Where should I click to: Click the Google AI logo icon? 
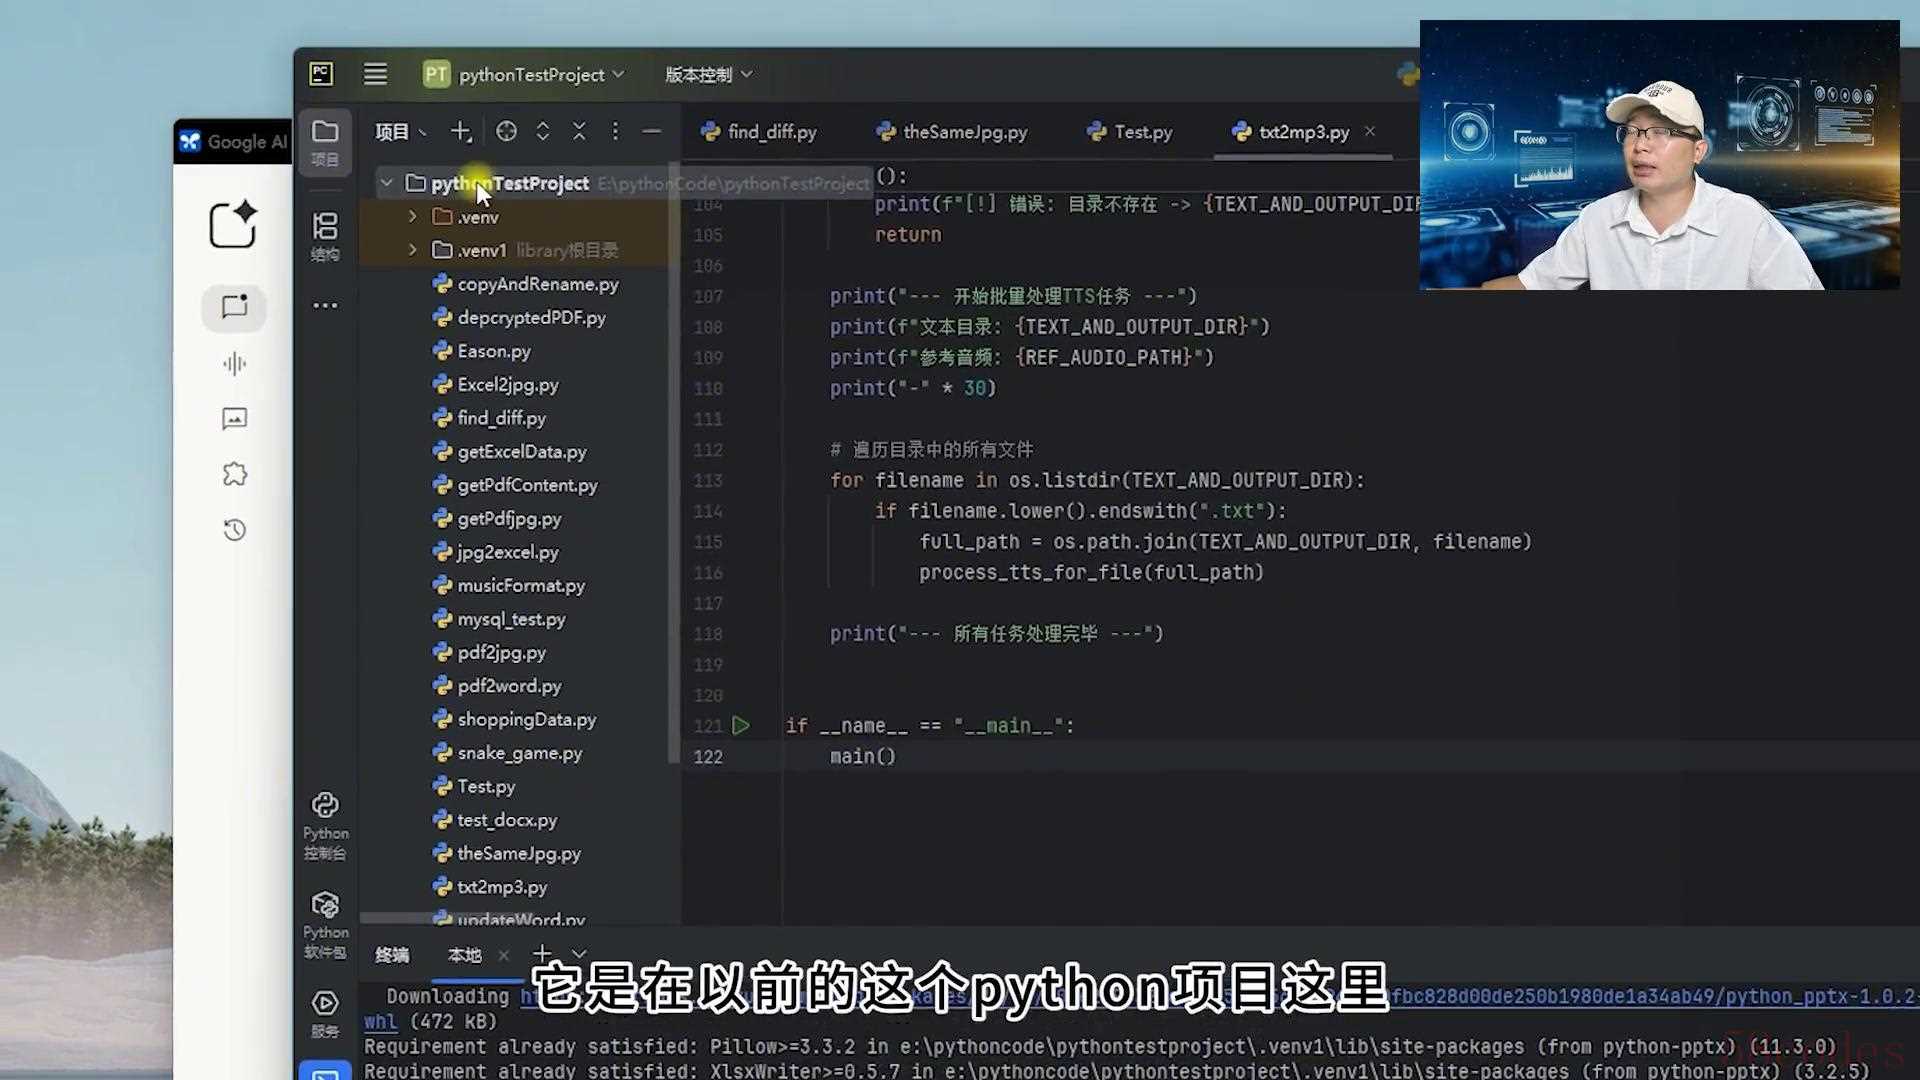(x=190, y=141)
